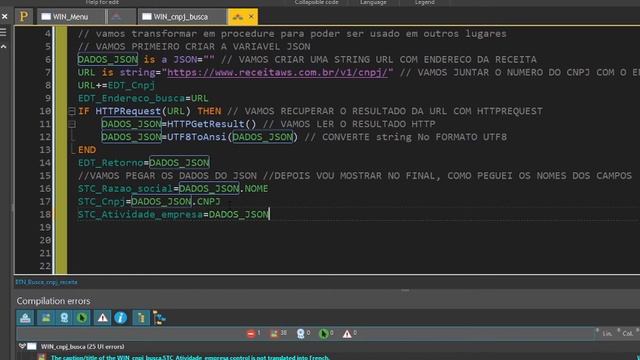Open the project P tab
The height and width of the screenshot is (360, 640).
(x=24, y=17)
